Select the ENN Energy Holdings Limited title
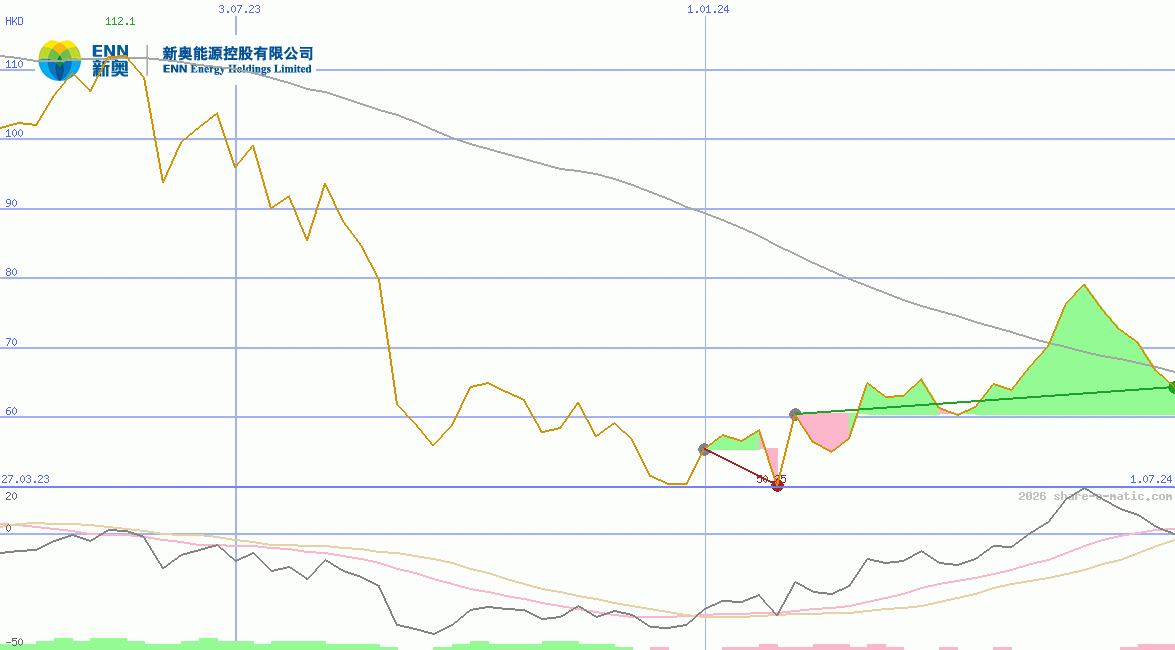The width and height of the screenshot is (1175, 650). point(237,71)
